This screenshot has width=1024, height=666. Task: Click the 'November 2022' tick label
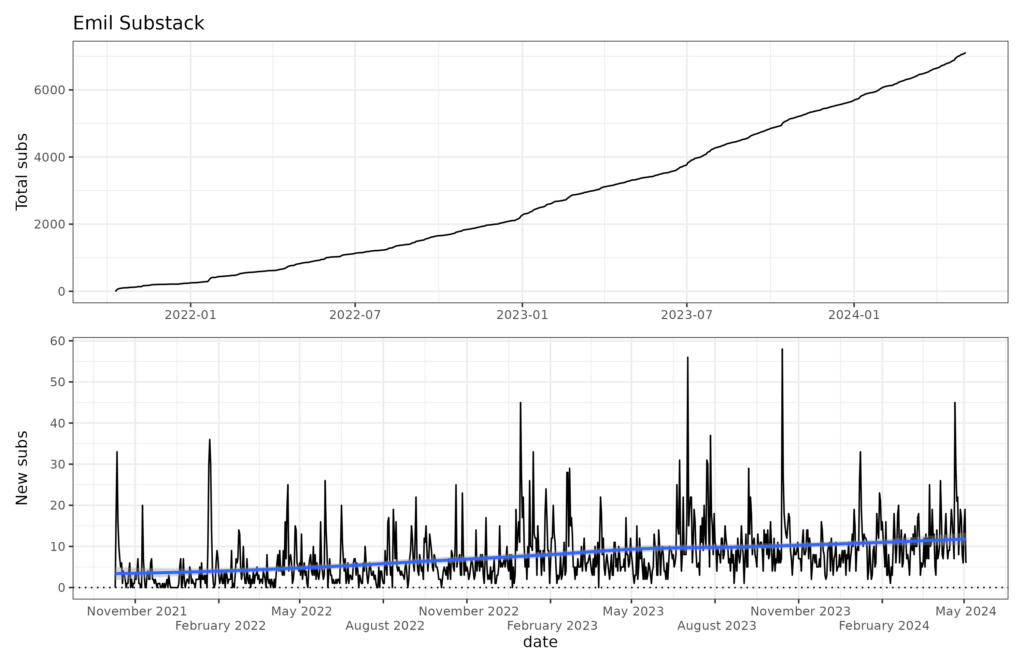(468, 611)
